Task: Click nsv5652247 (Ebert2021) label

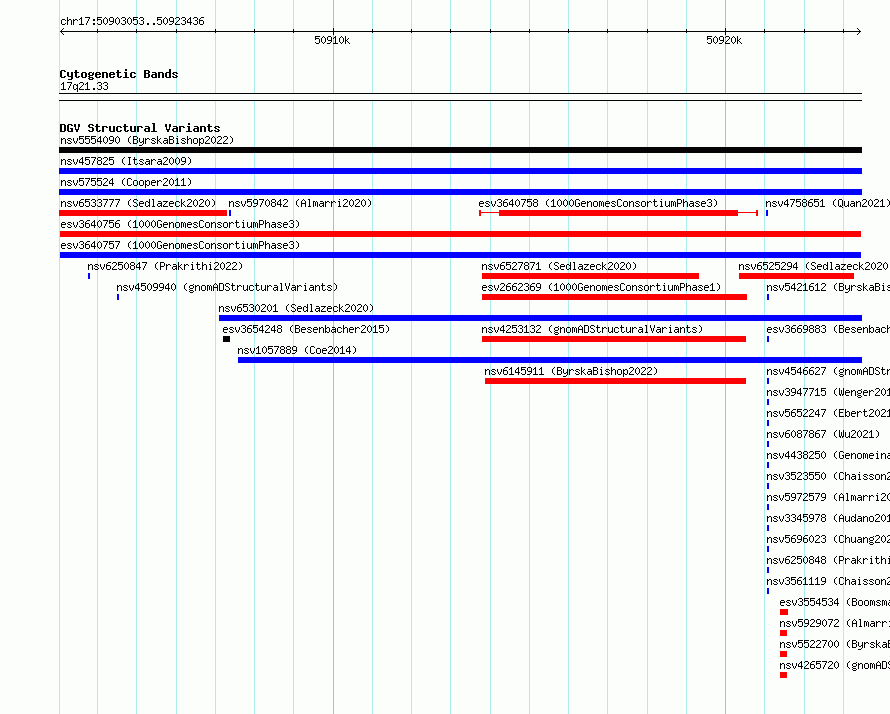Action: (x=828, y=413)
